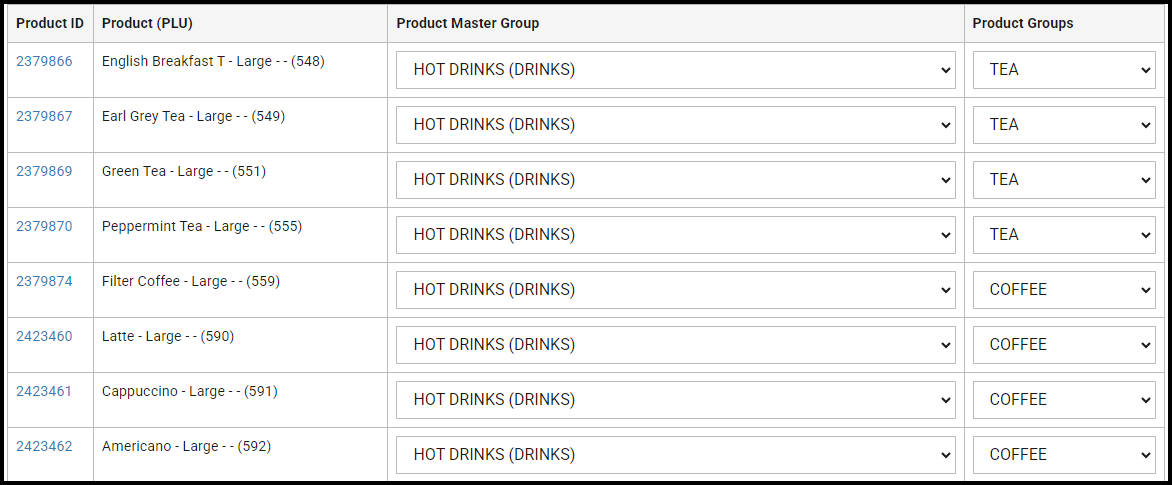Open product 2379870 details link
Viewport: 1172px width, 485px height.
44,226
